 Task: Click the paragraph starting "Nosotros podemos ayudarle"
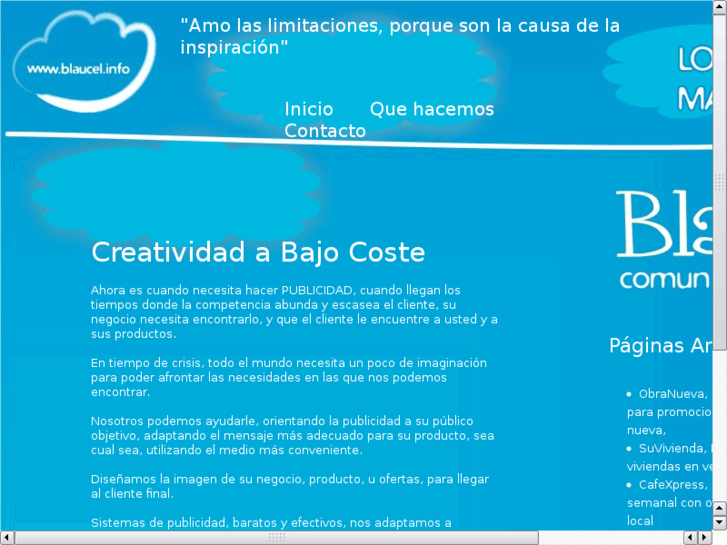pos(293,435)
